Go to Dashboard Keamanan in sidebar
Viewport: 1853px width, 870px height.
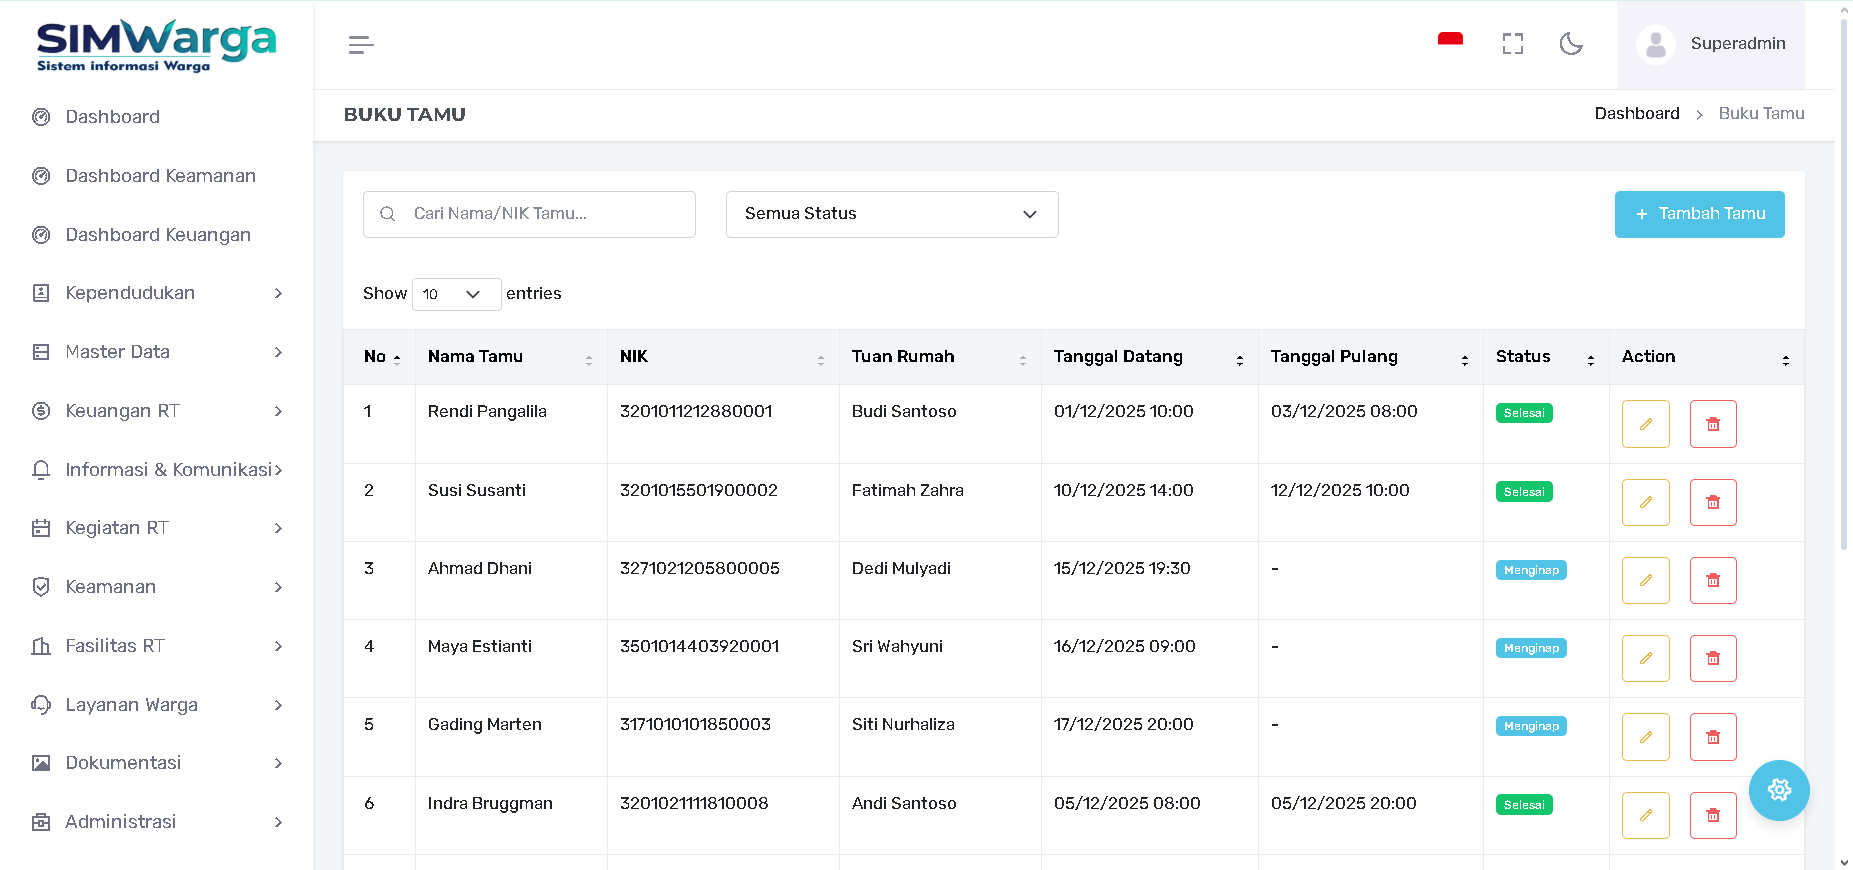160,176
